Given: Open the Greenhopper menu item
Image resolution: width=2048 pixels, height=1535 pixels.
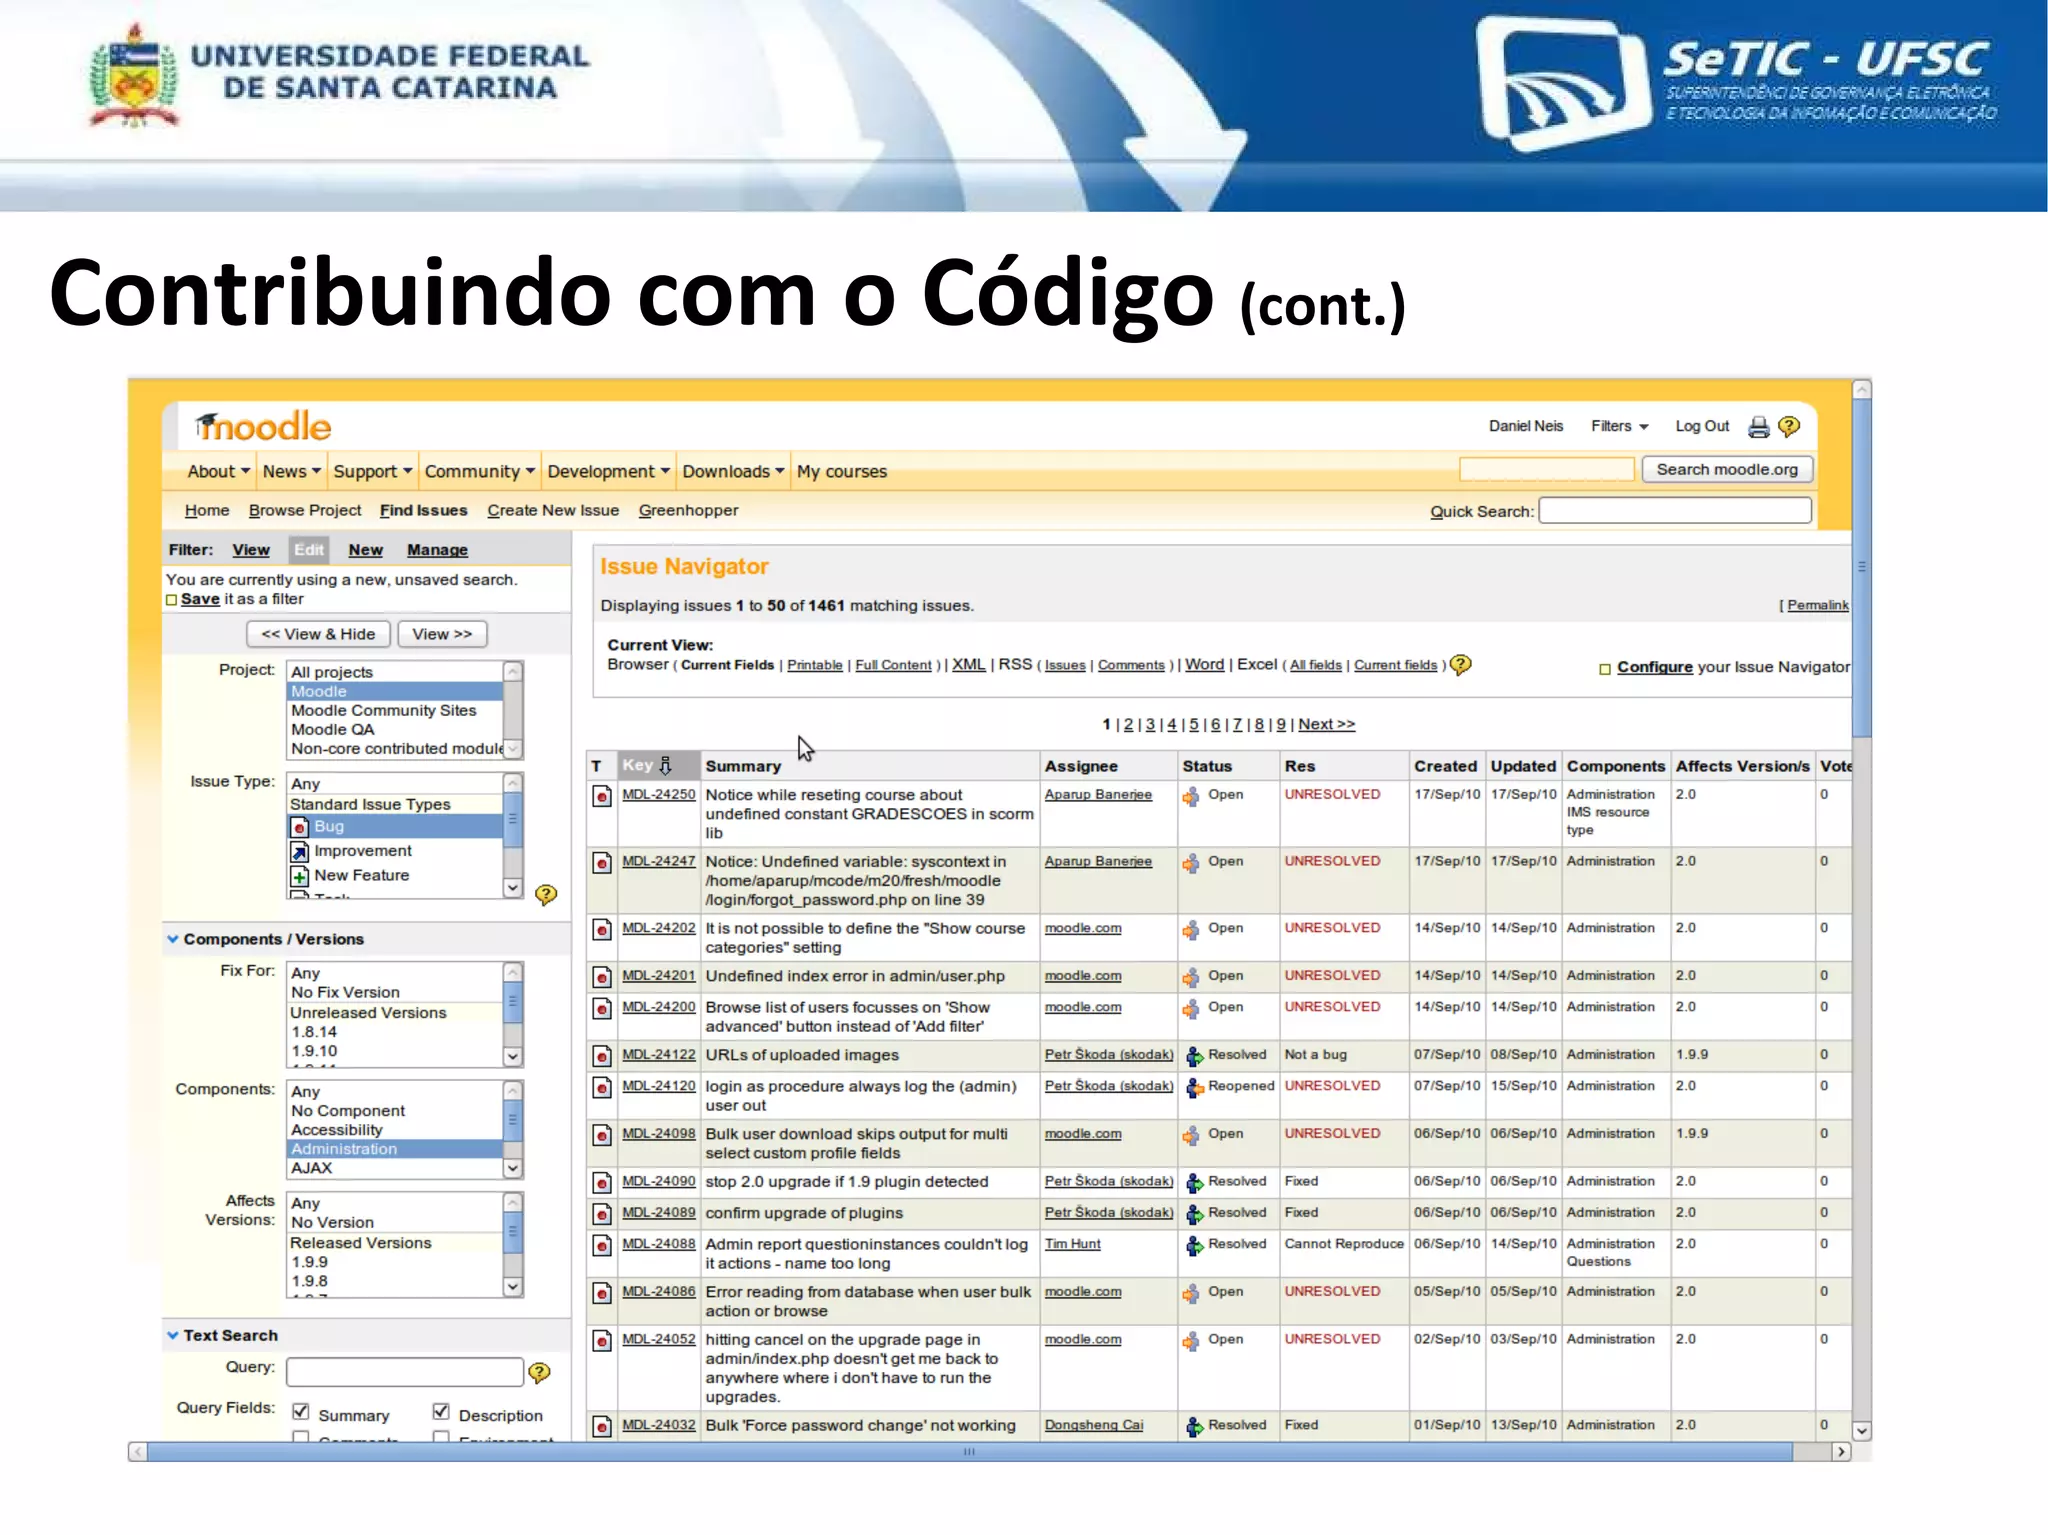Looking at the screenshot, I should (688, 511).
